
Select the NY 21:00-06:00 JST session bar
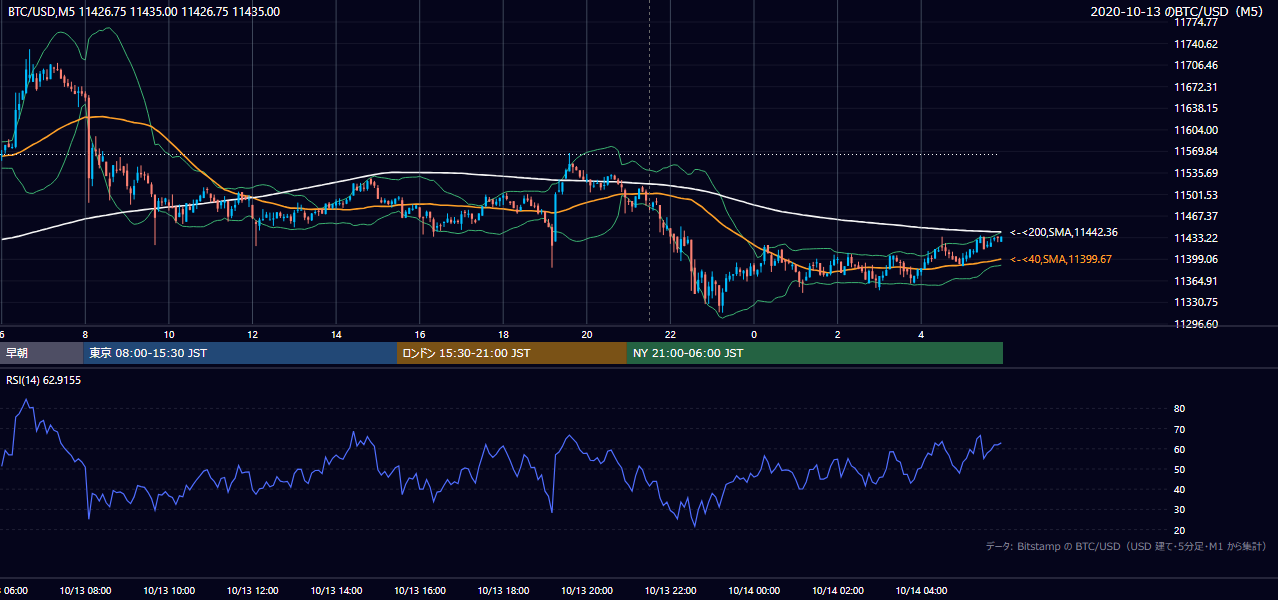point(815,353)
